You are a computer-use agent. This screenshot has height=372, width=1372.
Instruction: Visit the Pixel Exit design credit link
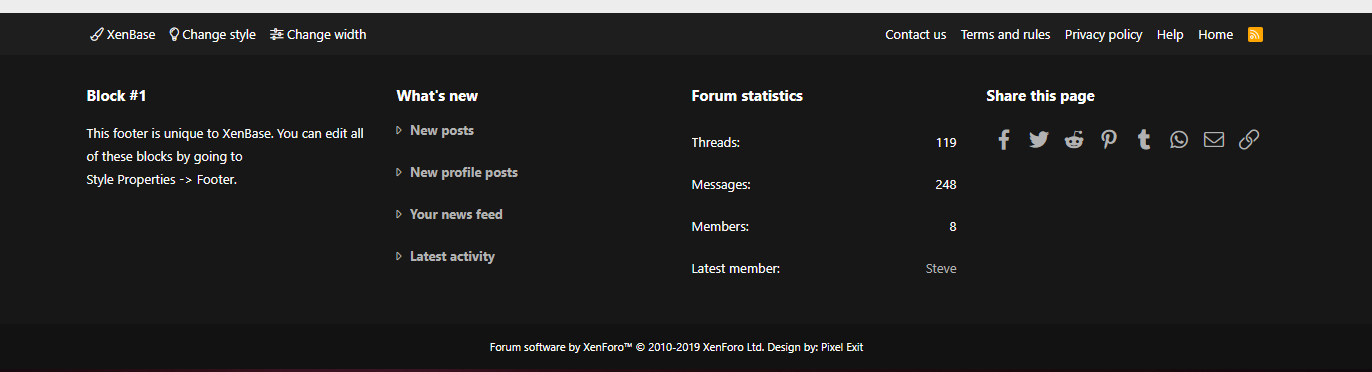(842, 347)
